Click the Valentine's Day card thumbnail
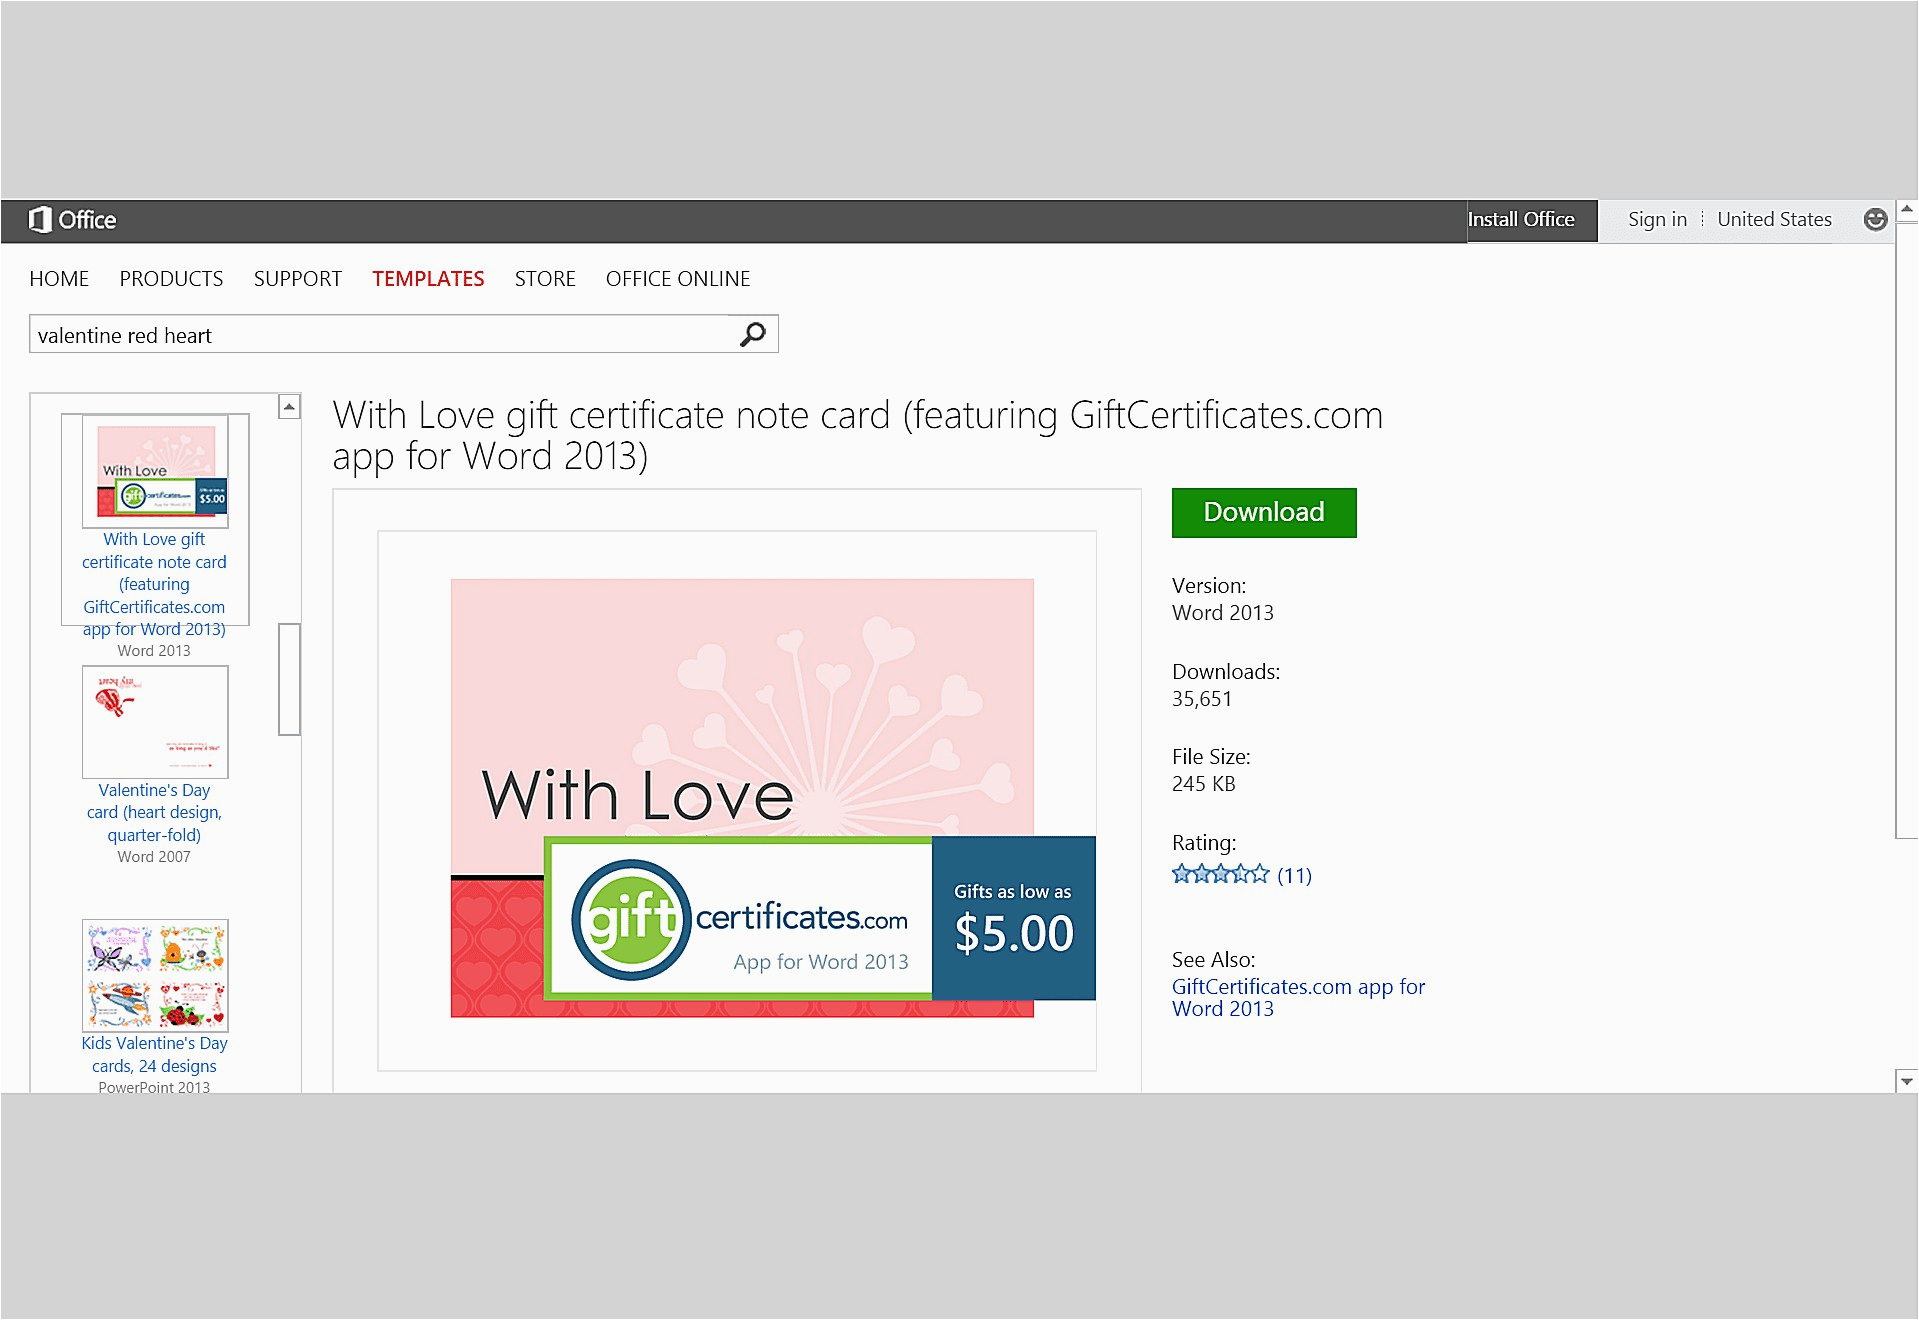The height and width of the screenshot is (1320, 1919). click(x=155, y=722)
